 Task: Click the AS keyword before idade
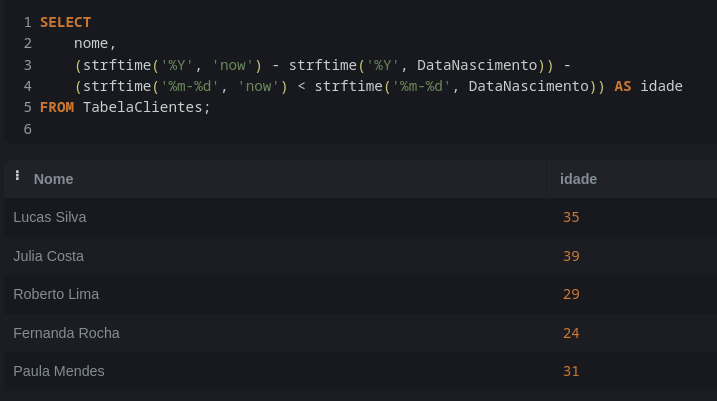(x=622, y=86)
